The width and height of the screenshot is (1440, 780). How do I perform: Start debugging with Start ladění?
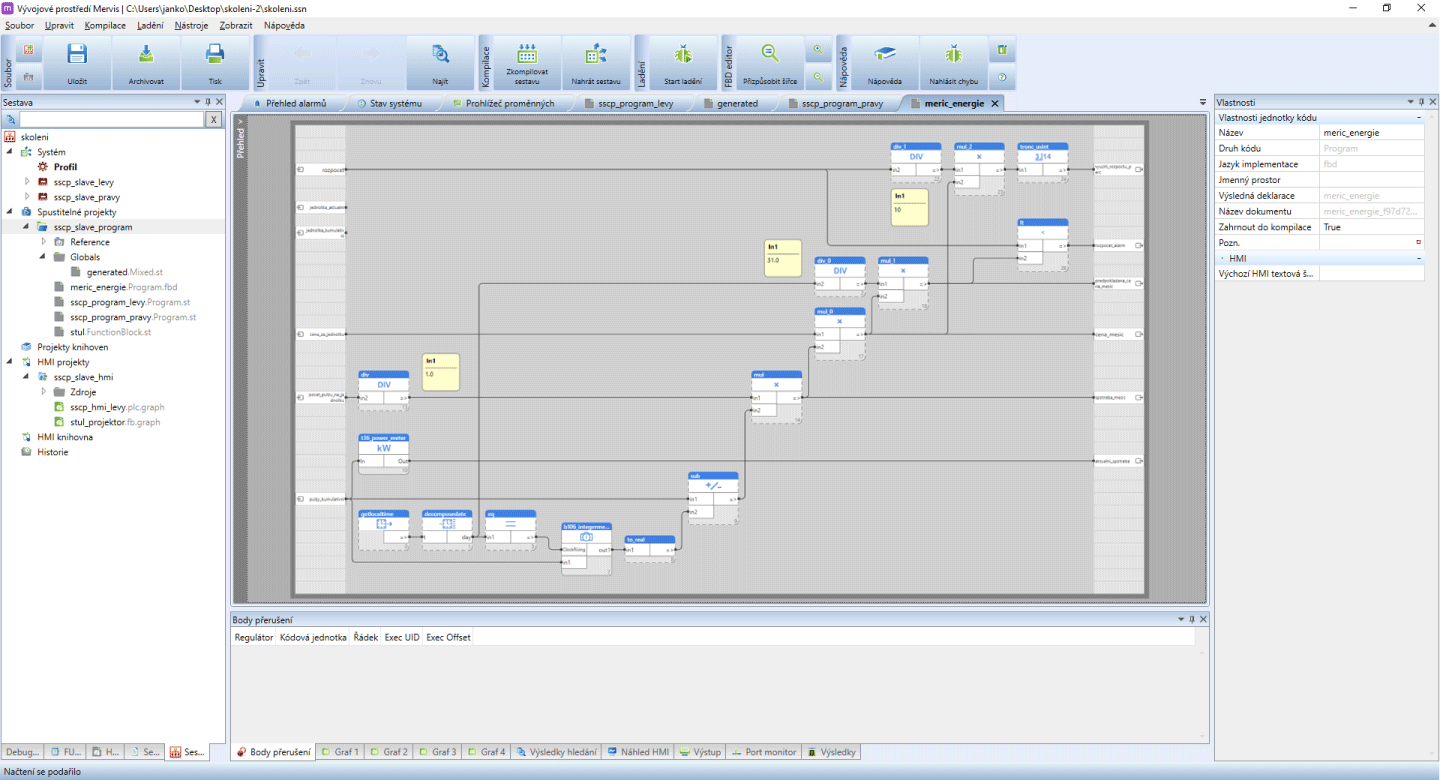pyautogui.click(x=683, y=56)
